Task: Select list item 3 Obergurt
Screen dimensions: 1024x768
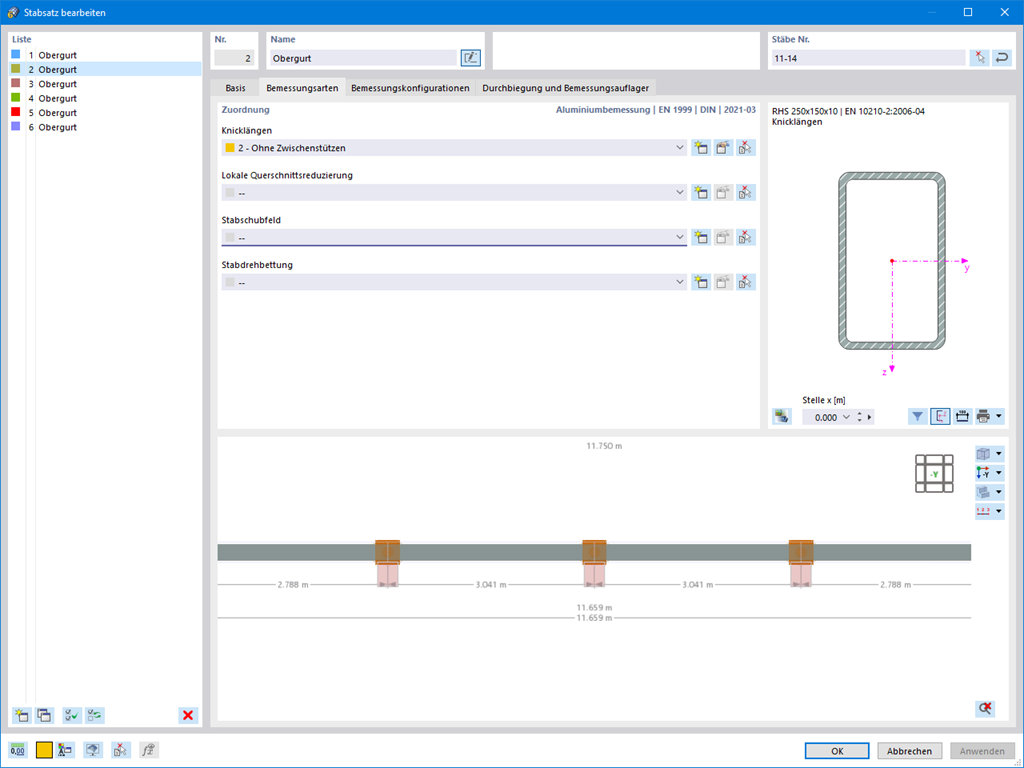Action: tap(106, 84)
